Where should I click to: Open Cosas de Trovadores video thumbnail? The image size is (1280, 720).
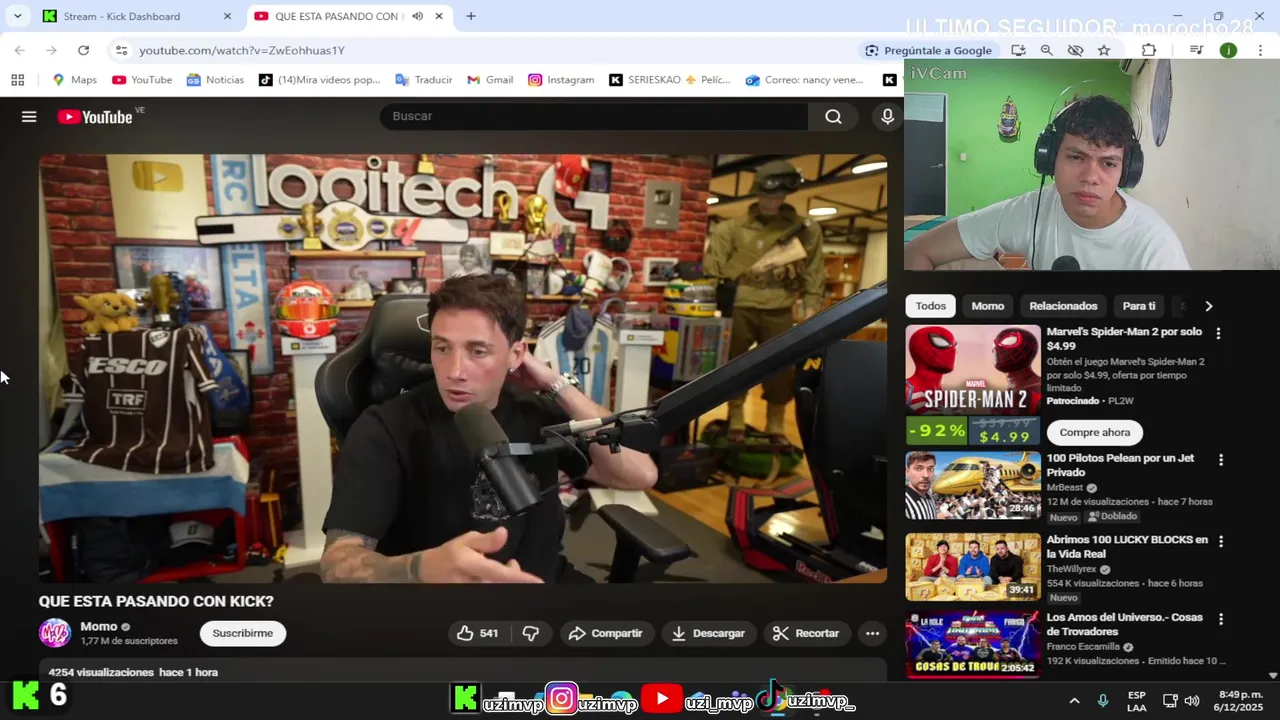pyautogui.click(x=973, y=644)
